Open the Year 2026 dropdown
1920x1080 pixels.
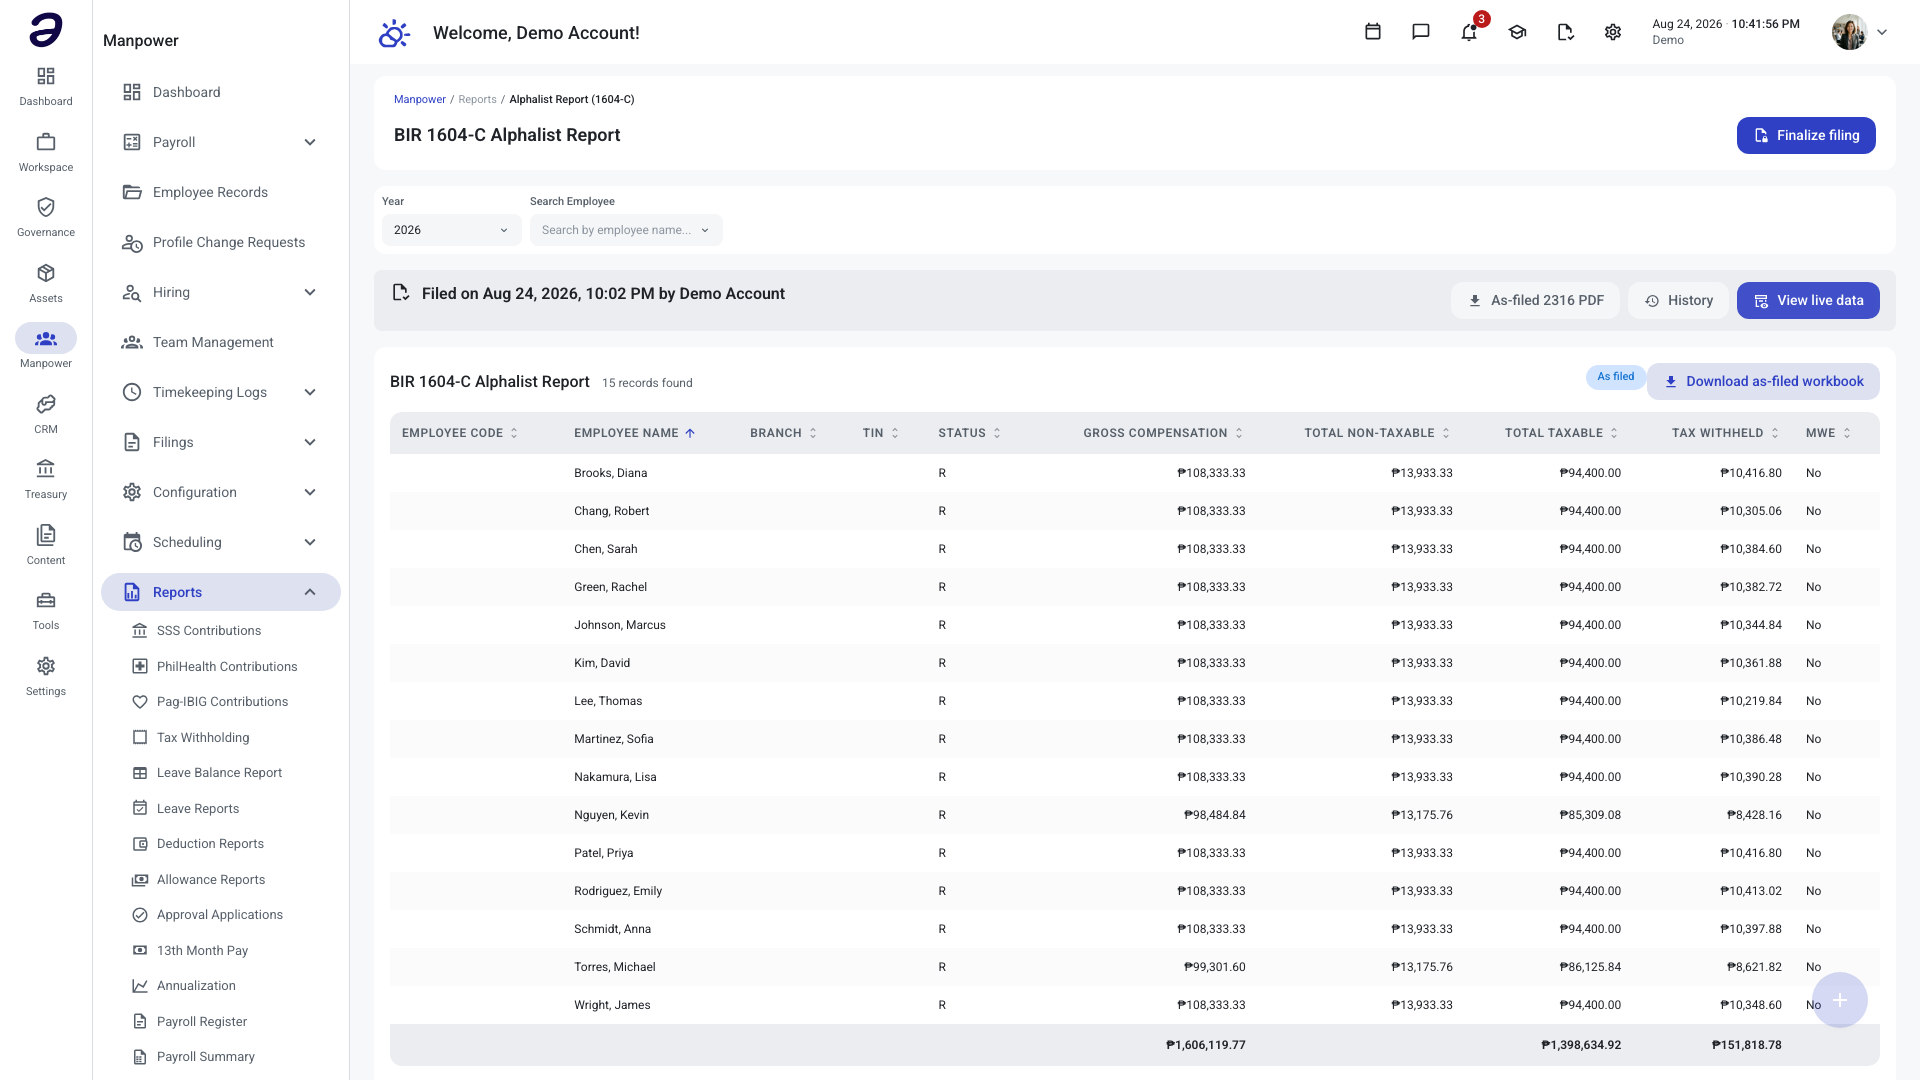tap(451, 230)
